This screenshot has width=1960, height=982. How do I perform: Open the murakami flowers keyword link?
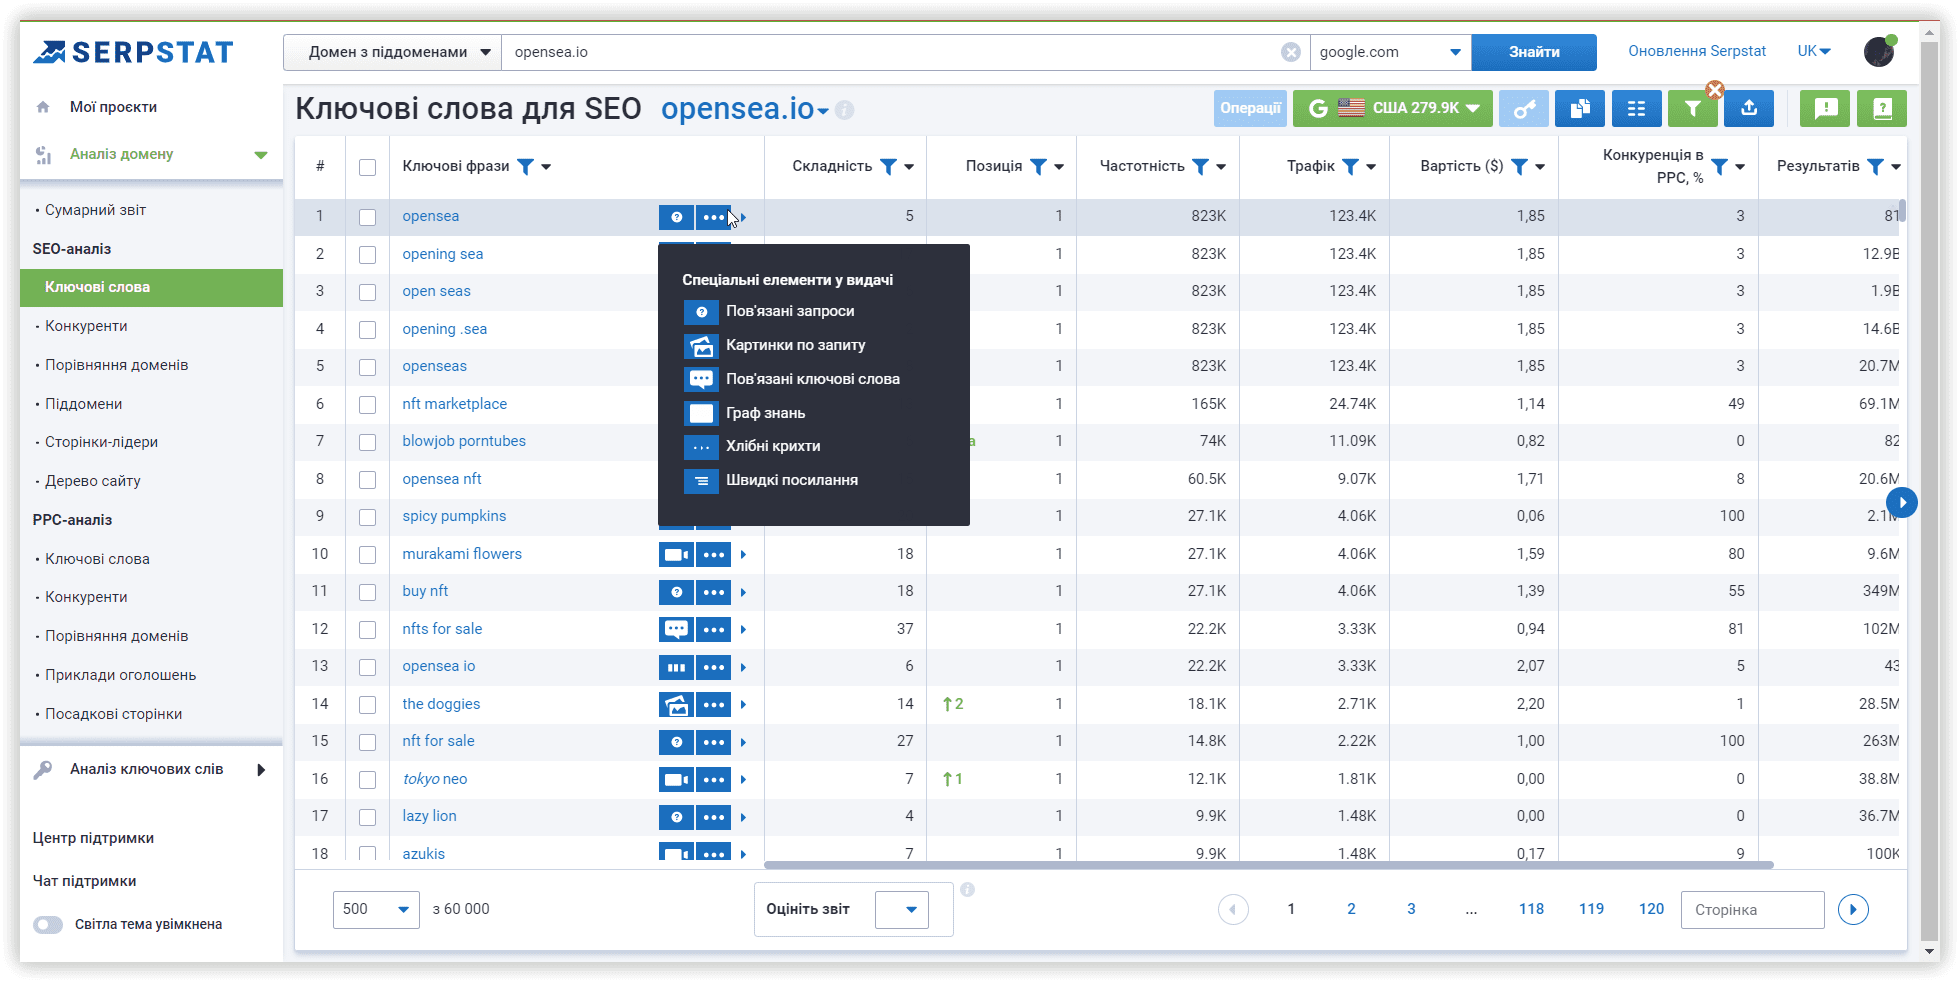point(462,554)
